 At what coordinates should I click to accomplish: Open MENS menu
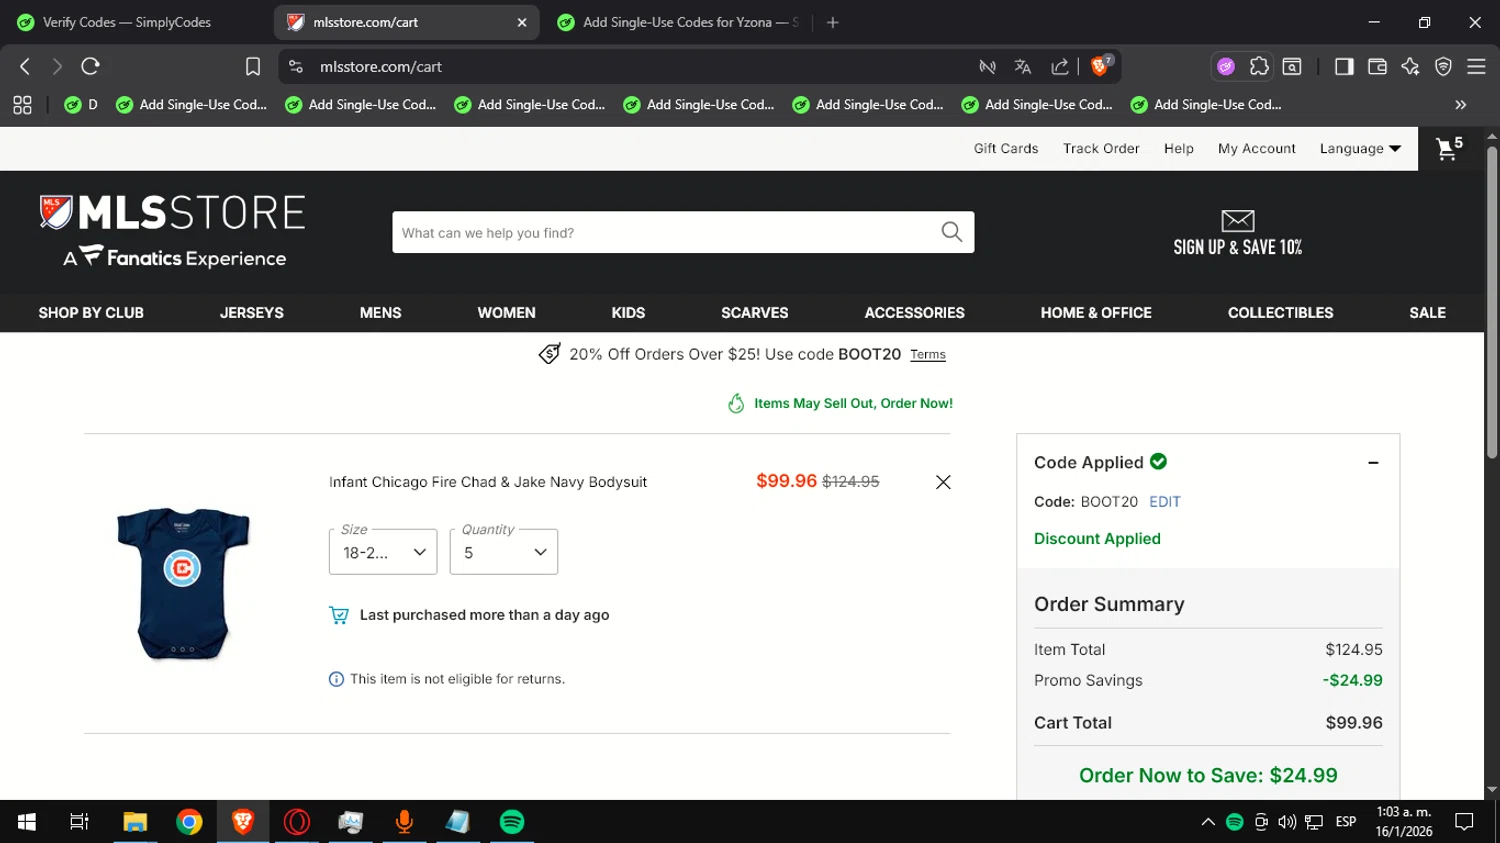[x=380, y=313]
